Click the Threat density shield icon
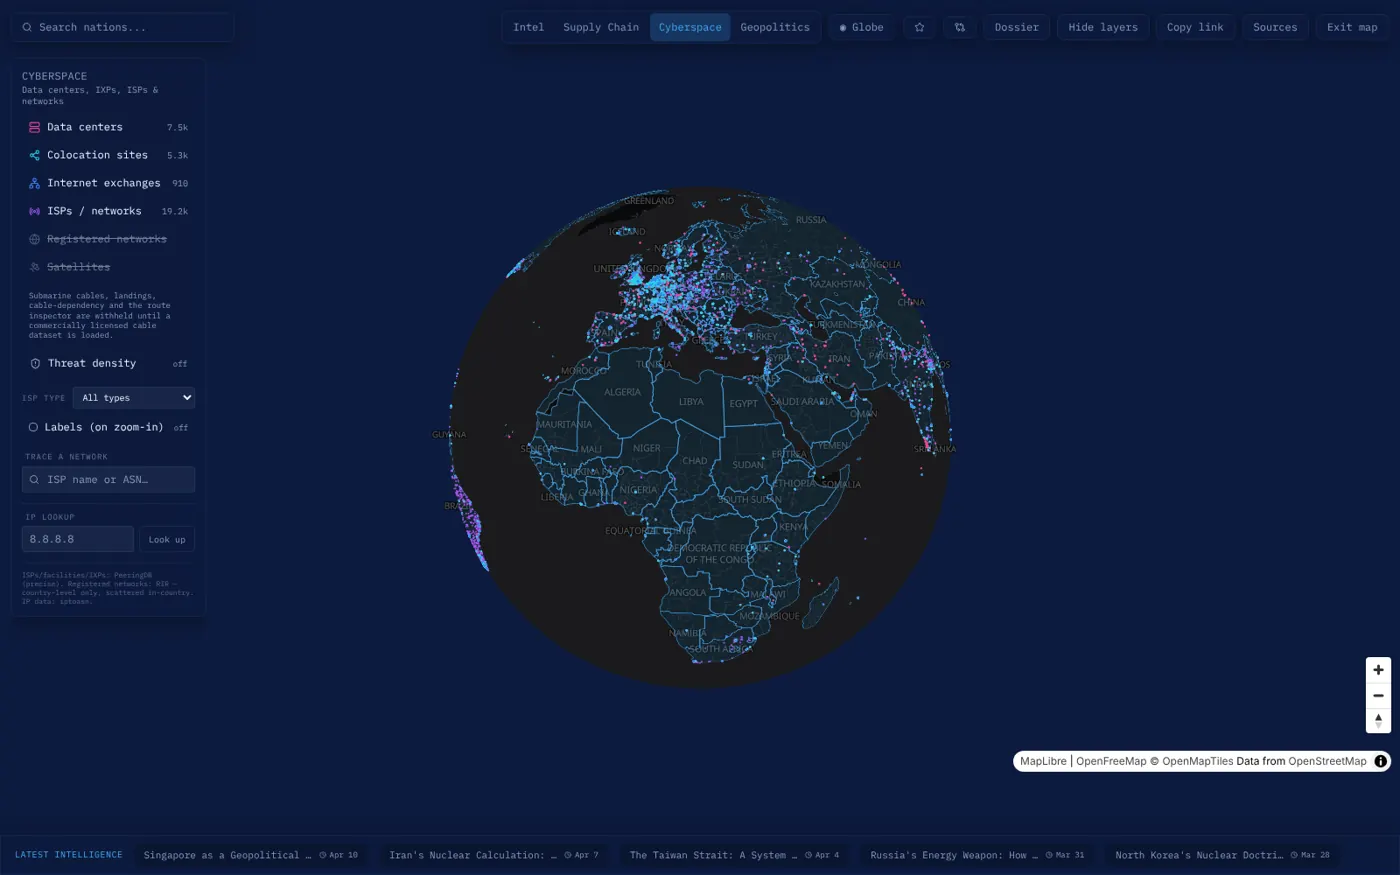The height and width of the screenshot is (875, 1400). [x=35, y=363]
